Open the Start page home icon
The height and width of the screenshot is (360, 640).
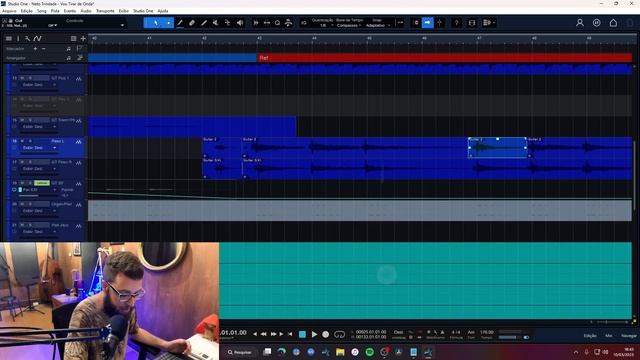[613, 23]
